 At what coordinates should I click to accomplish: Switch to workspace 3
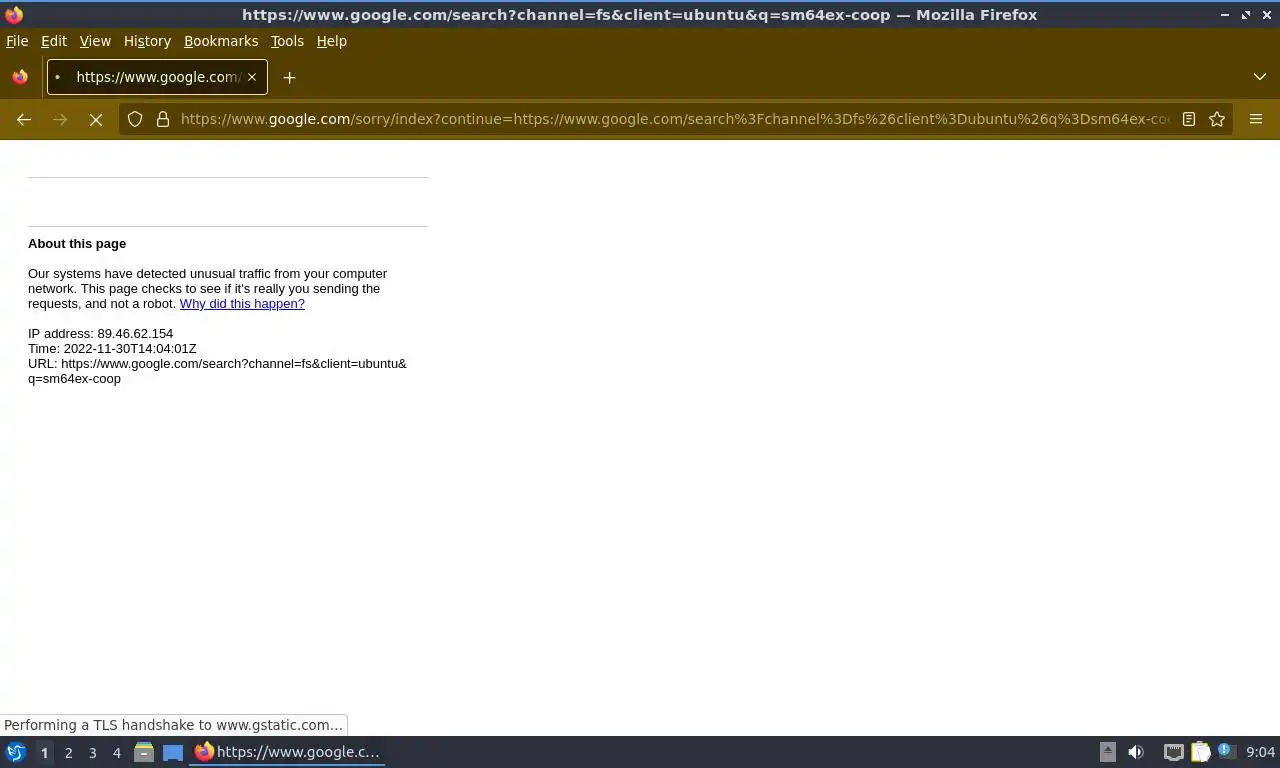92,753
